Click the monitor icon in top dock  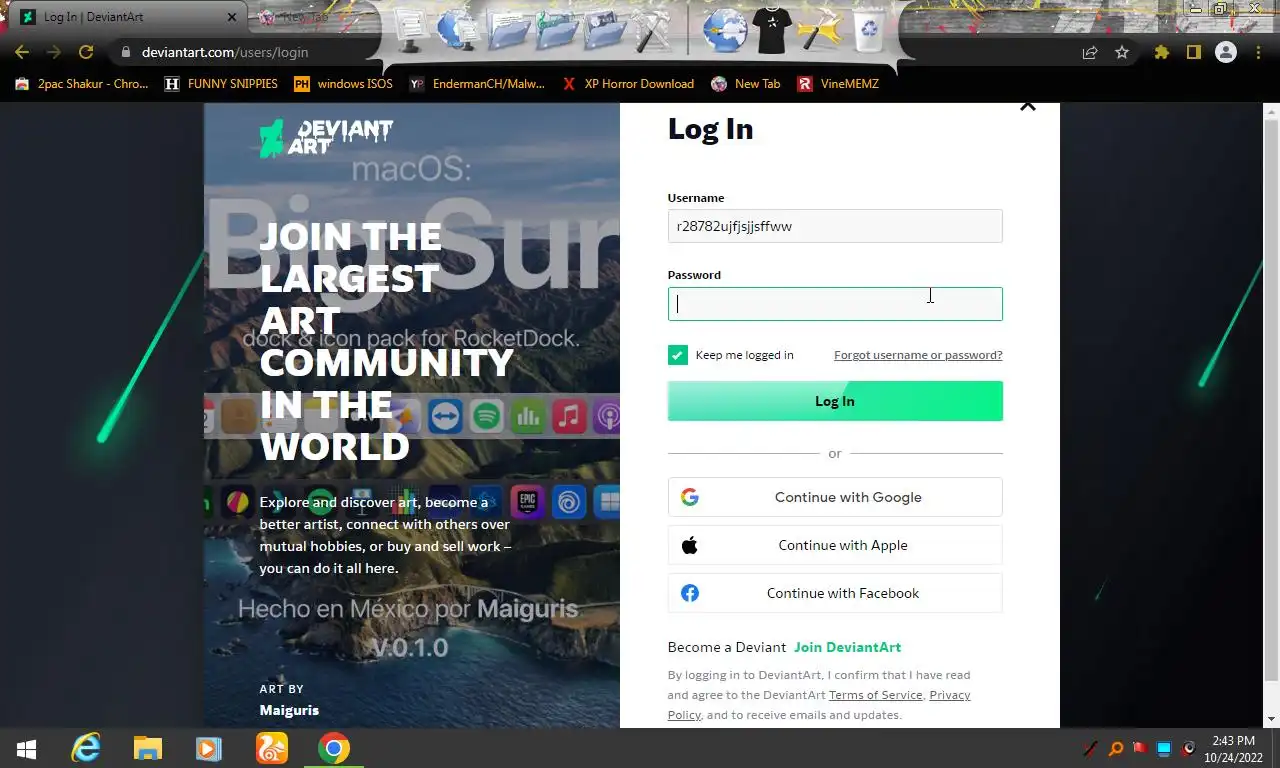(x=411, y=29)
